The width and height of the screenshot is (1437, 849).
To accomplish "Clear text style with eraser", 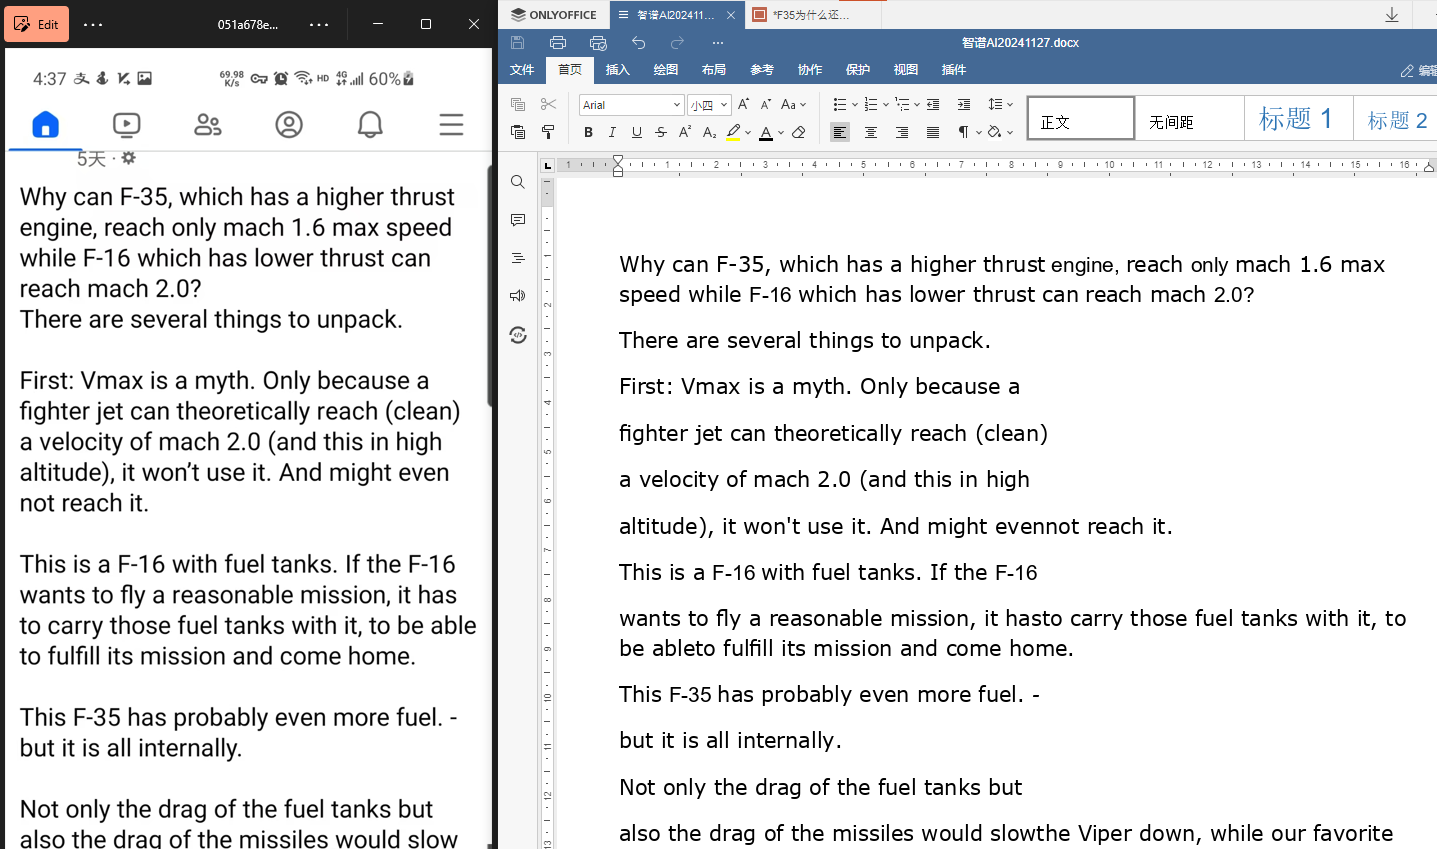I will pos(798,132).
